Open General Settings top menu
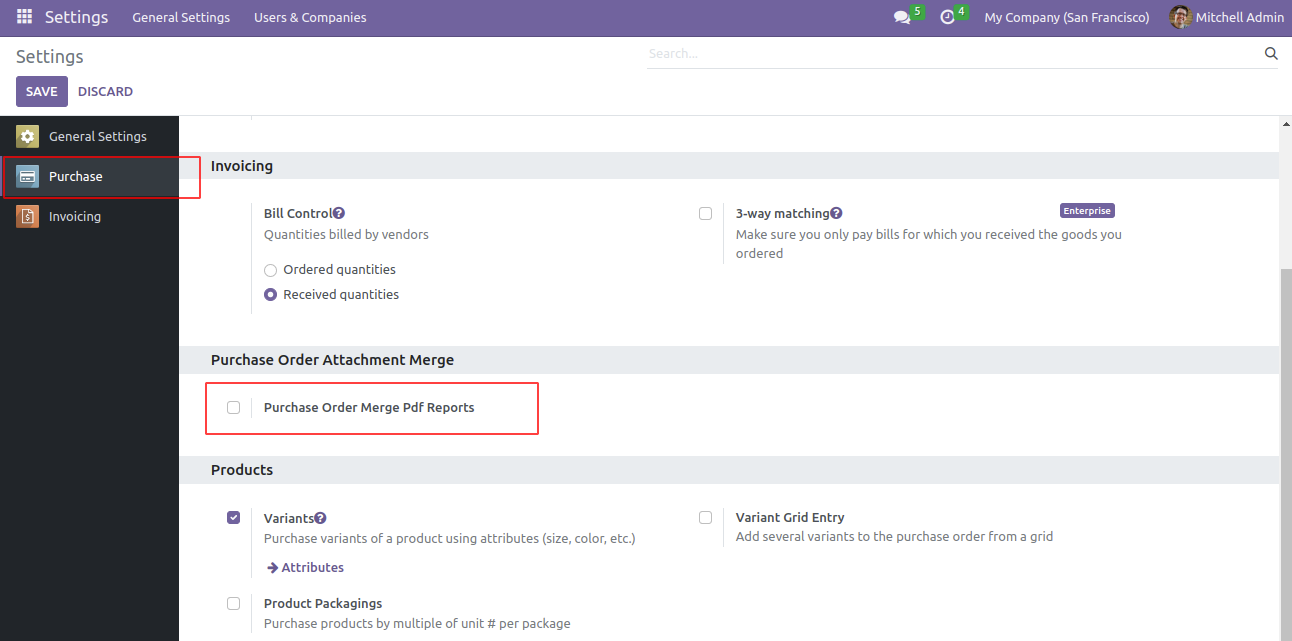1292x641 pixels. [181, 17]
